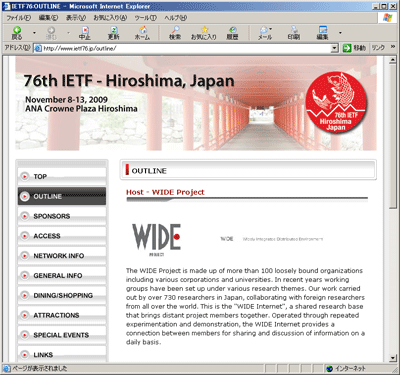Open the SPECIAL EVENTS page

tap(62, 335)
